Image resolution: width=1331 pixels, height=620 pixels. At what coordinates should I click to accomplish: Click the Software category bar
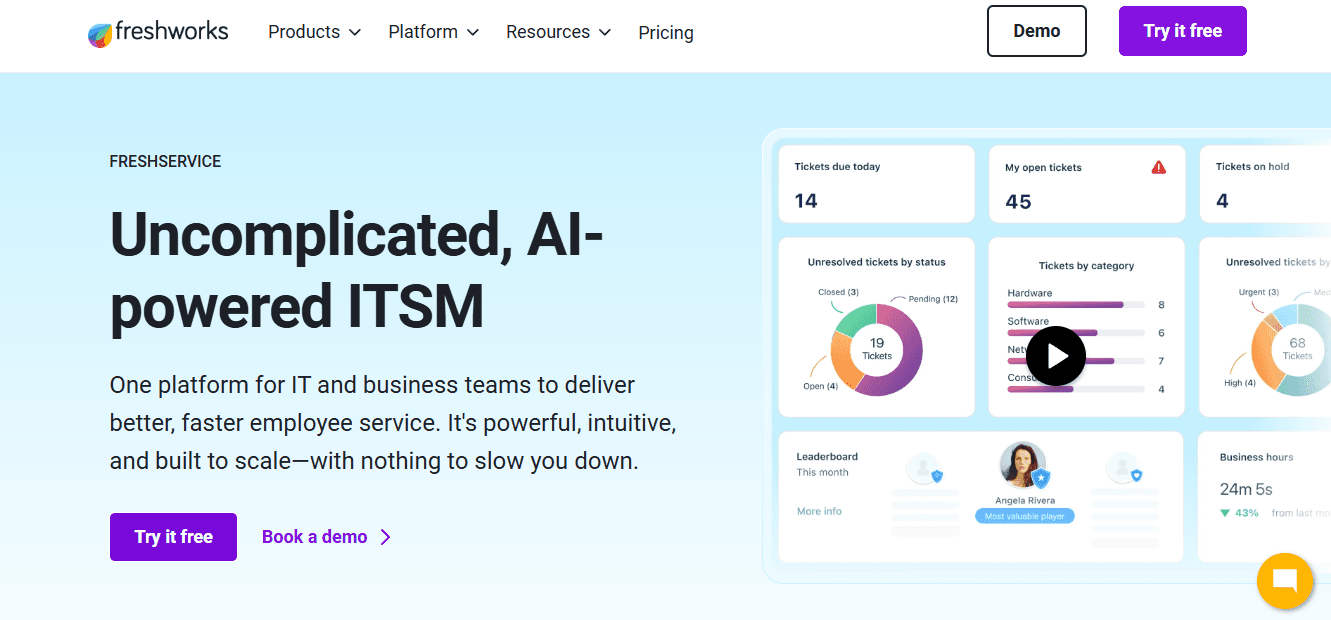coord(1076,332)
